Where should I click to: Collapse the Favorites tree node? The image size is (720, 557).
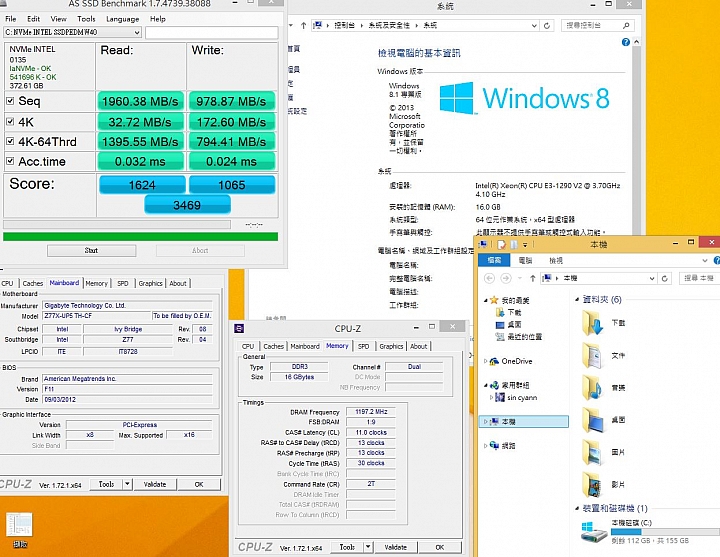coord(485,300)
